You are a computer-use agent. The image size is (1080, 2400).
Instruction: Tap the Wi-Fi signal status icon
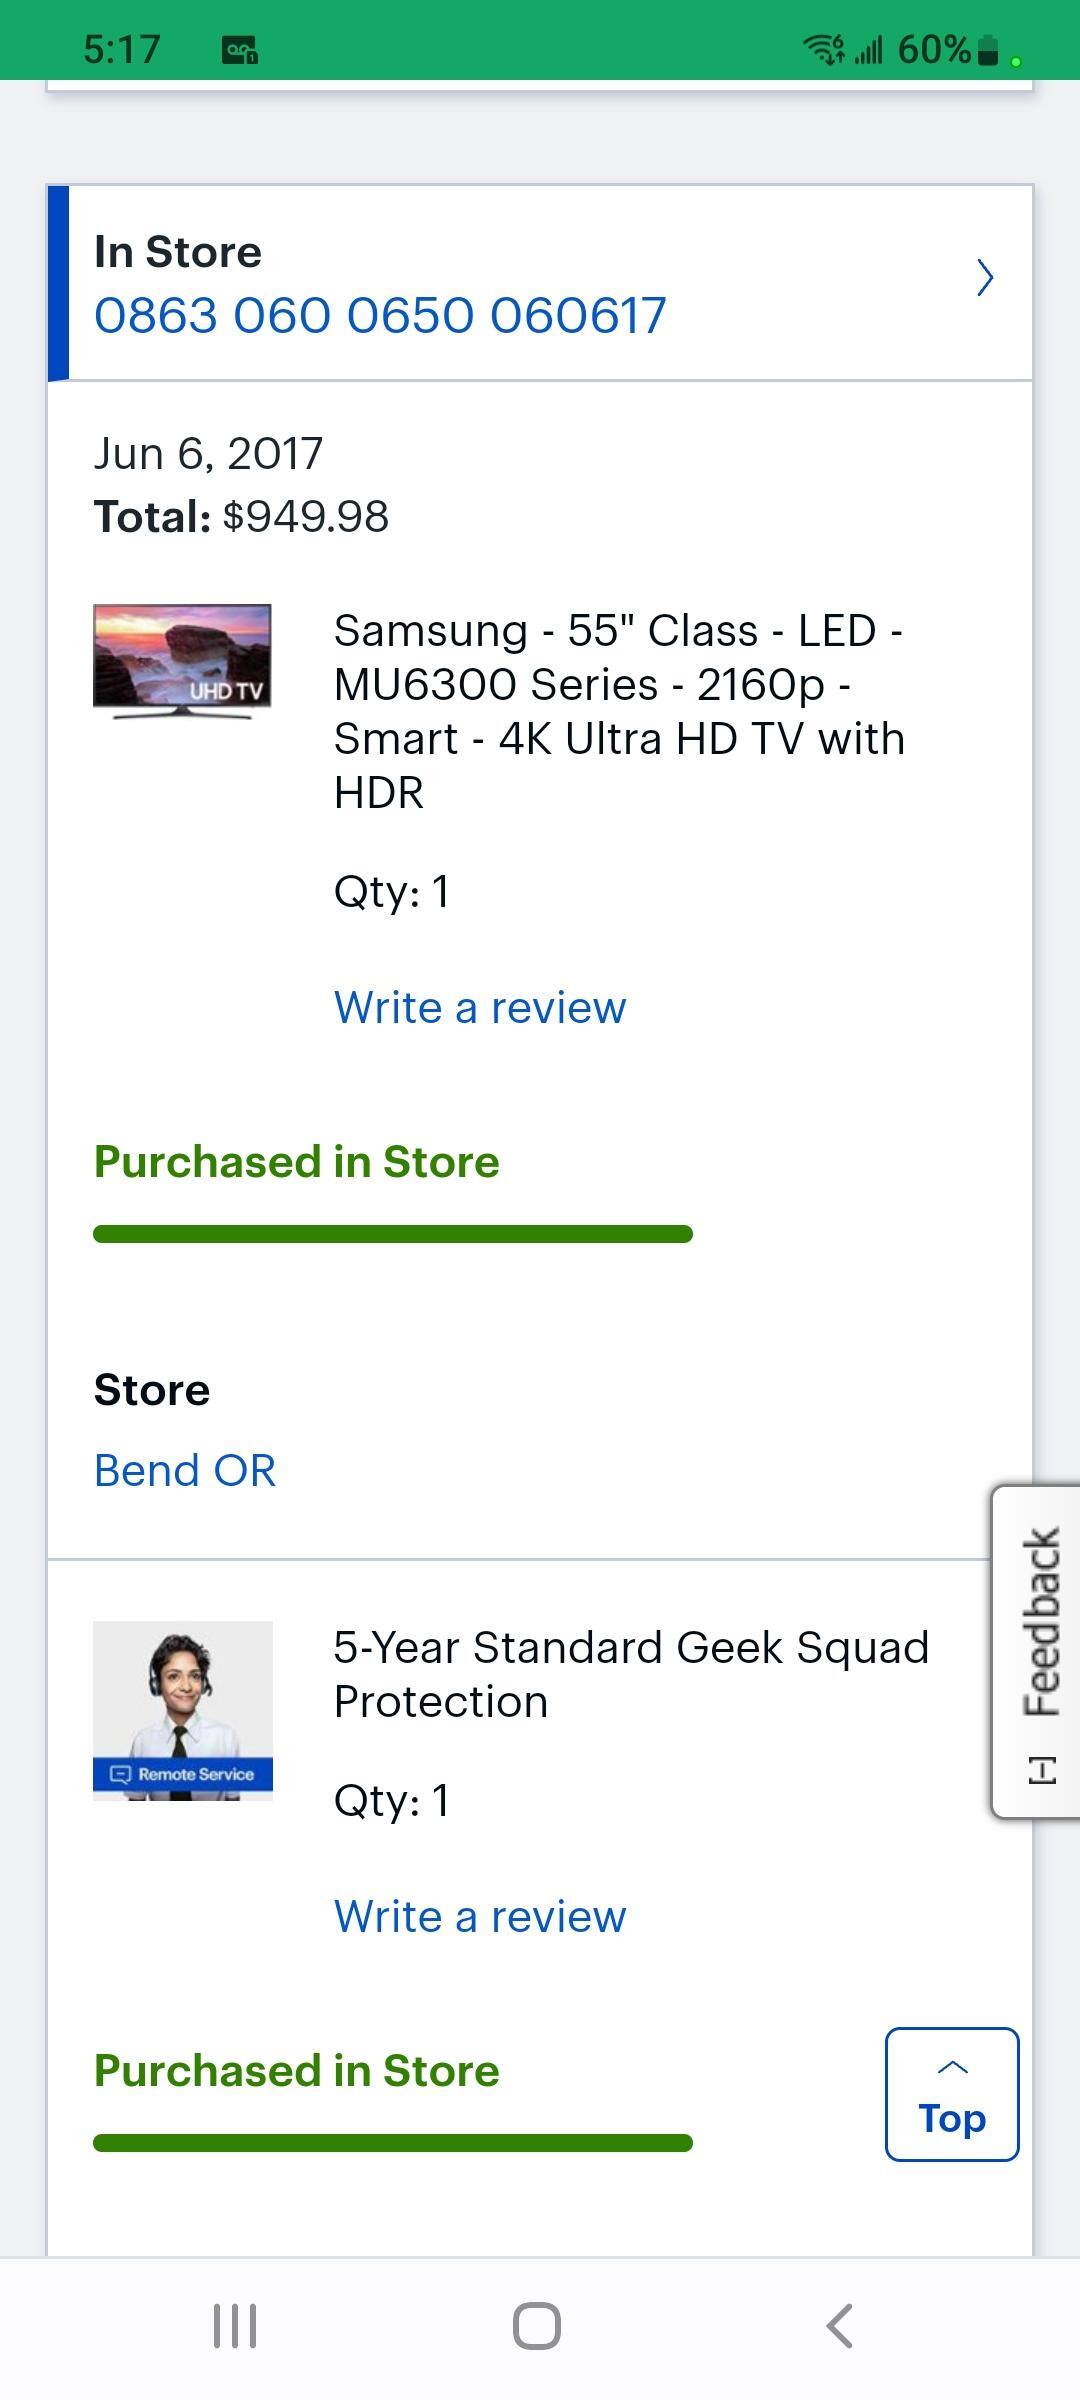(x=824, y=49)
